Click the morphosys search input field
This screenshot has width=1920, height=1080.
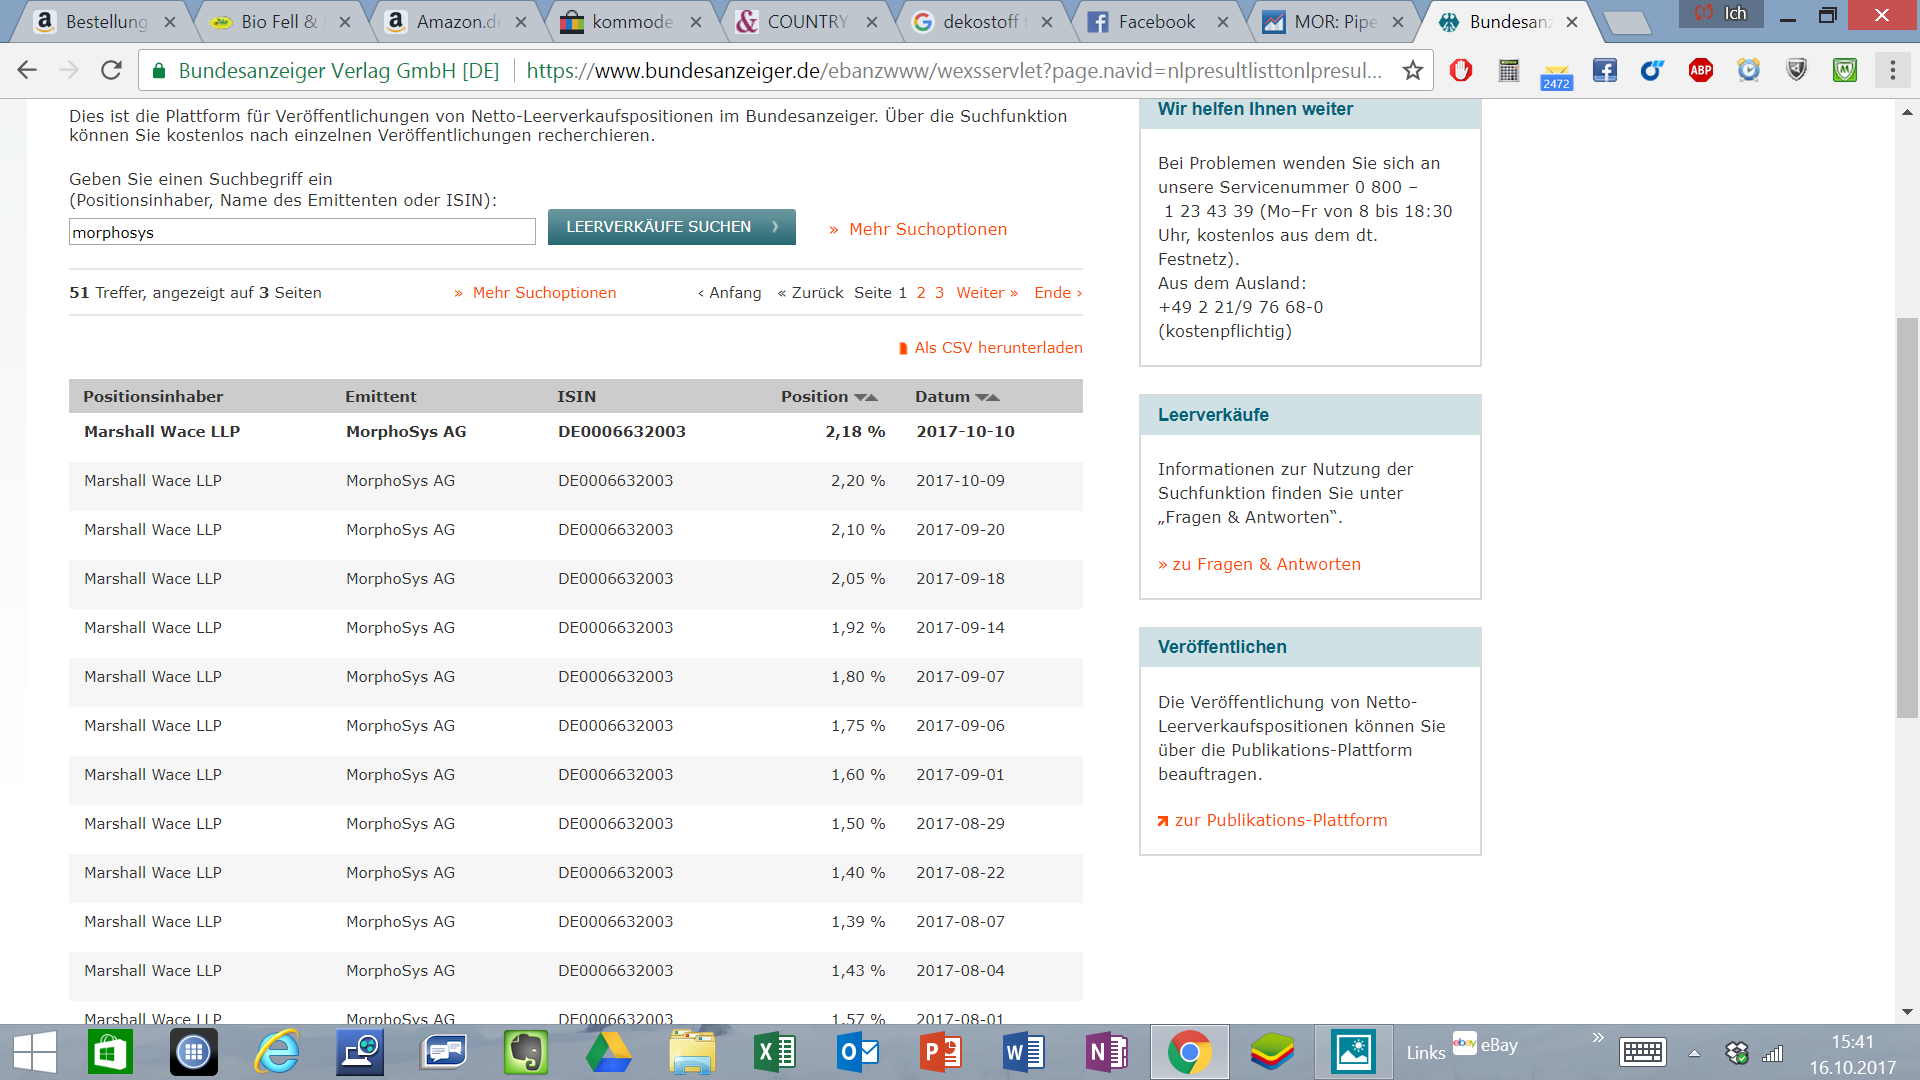[302, 233]
